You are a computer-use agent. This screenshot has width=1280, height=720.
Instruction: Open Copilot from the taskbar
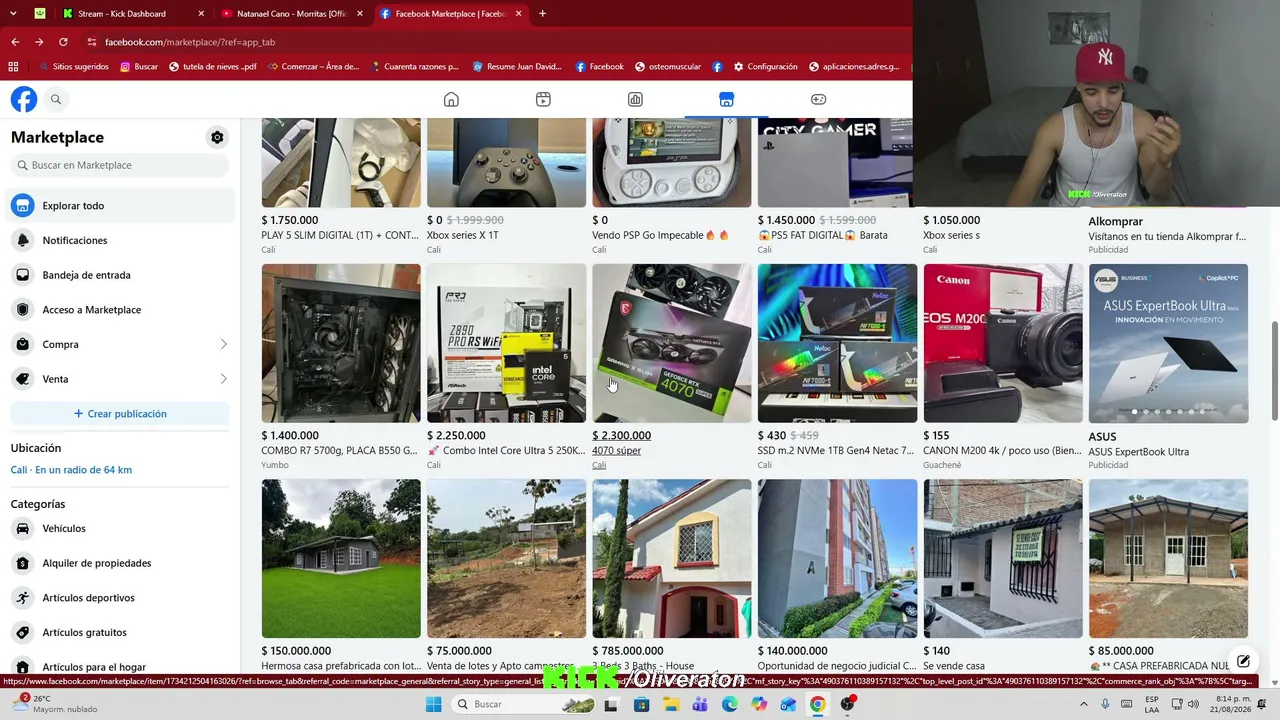[759, 704]
